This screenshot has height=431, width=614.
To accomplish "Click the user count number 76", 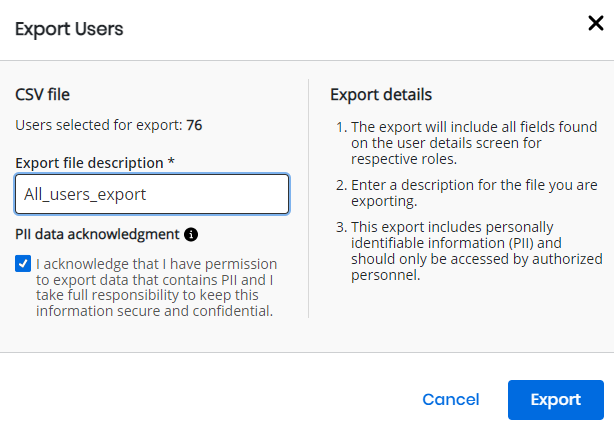I will (x=195, y=126).
